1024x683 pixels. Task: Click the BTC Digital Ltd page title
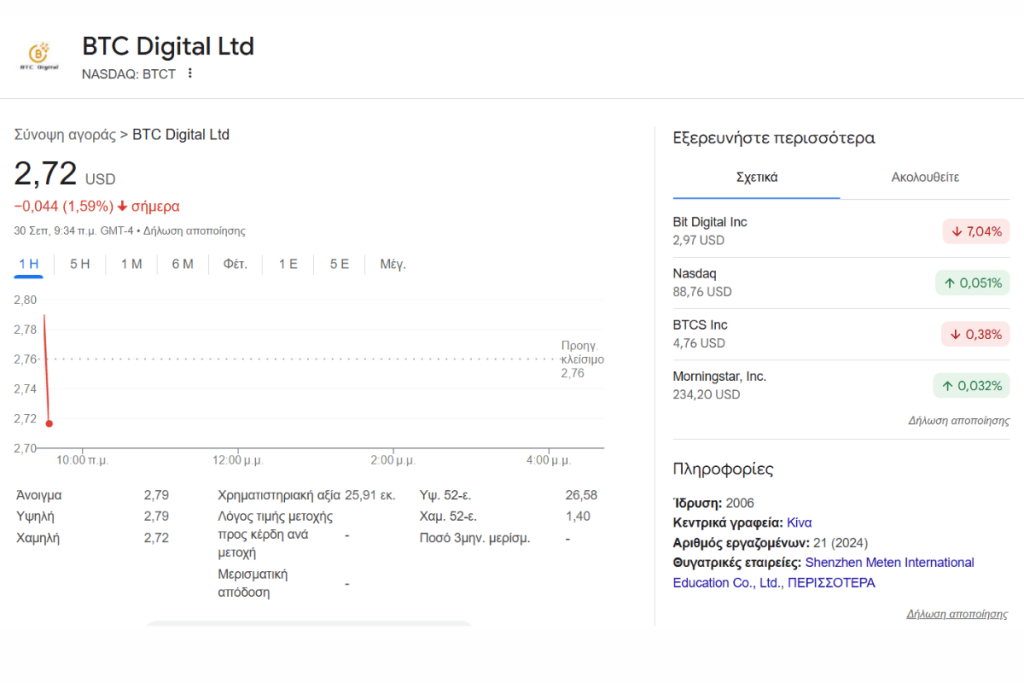[168, 46]
